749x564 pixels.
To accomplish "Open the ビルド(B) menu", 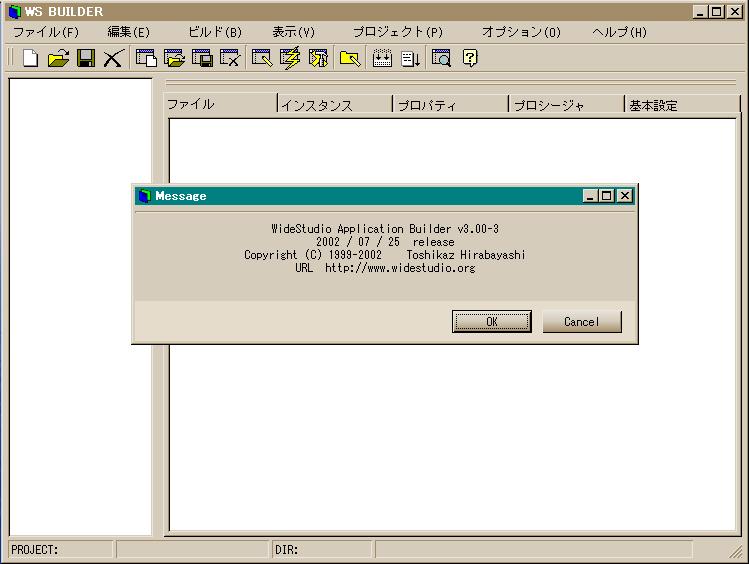I will 215,32.
